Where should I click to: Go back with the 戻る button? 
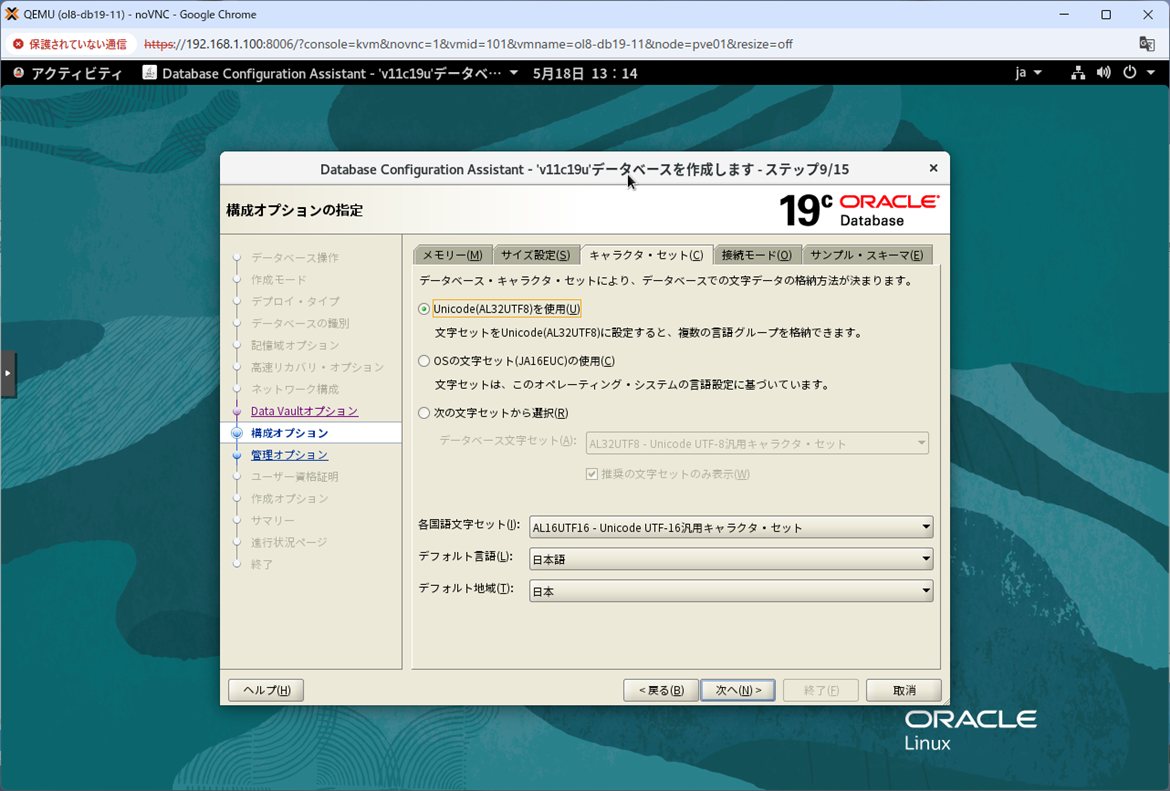click(661, 690)
